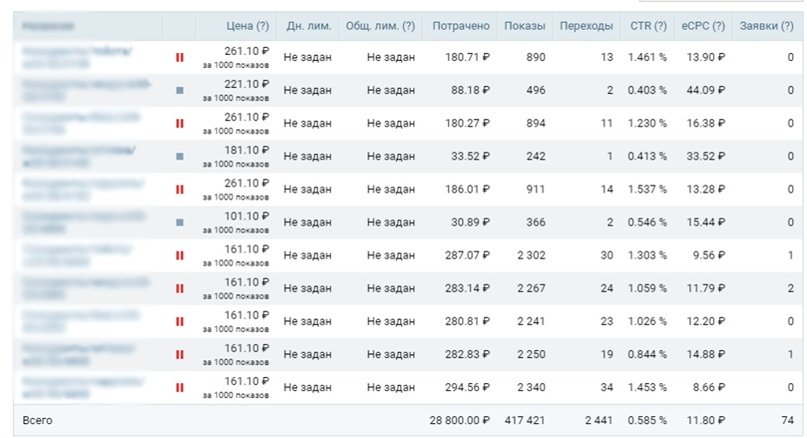Toggle status of the ad with 282.83 ₽ spent
This screenshot has width=807, height=438.
(x=180, y=354)
